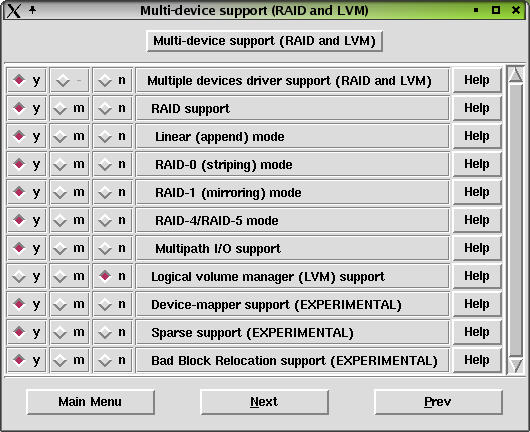530x432 pixels.
Task: Click the RAID-4/RAID-5 mode label
Action: tap(217, 221)
